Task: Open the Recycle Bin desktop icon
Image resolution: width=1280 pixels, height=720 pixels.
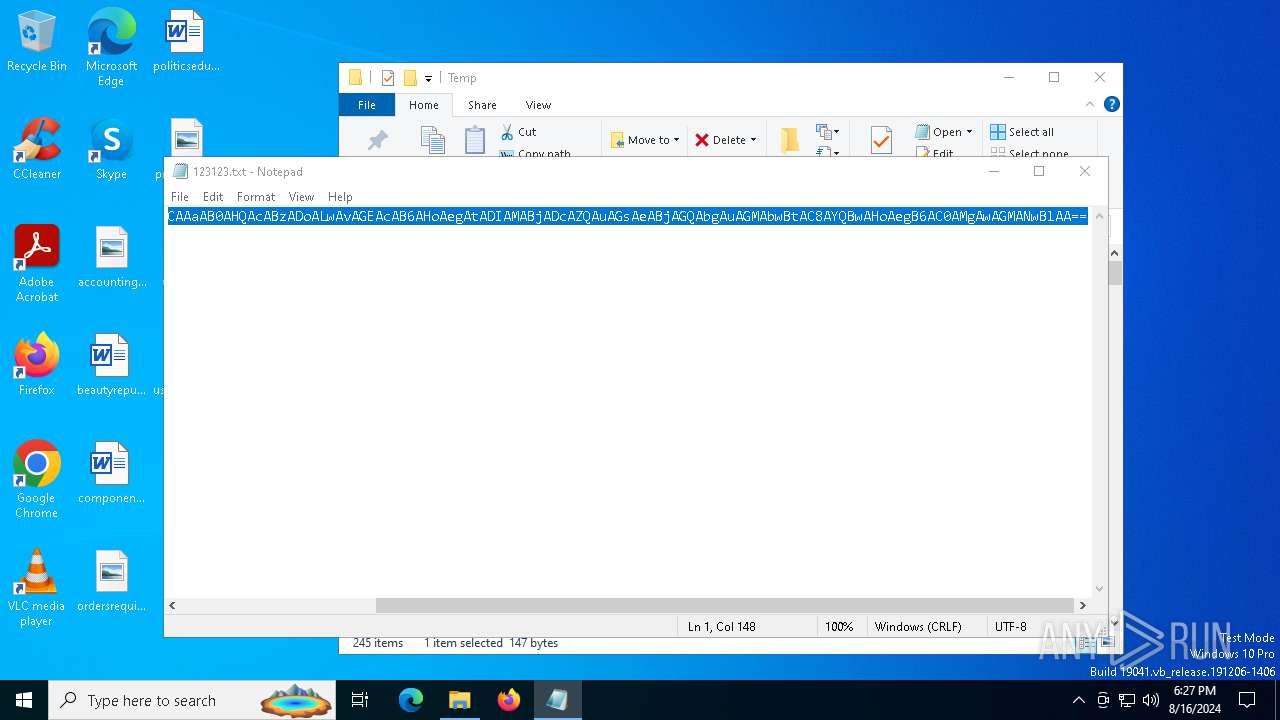Action: tap(37, 41)
